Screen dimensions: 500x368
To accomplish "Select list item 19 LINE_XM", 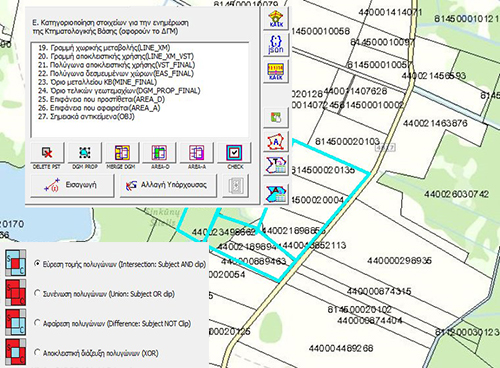I will (x=104, y=48).
